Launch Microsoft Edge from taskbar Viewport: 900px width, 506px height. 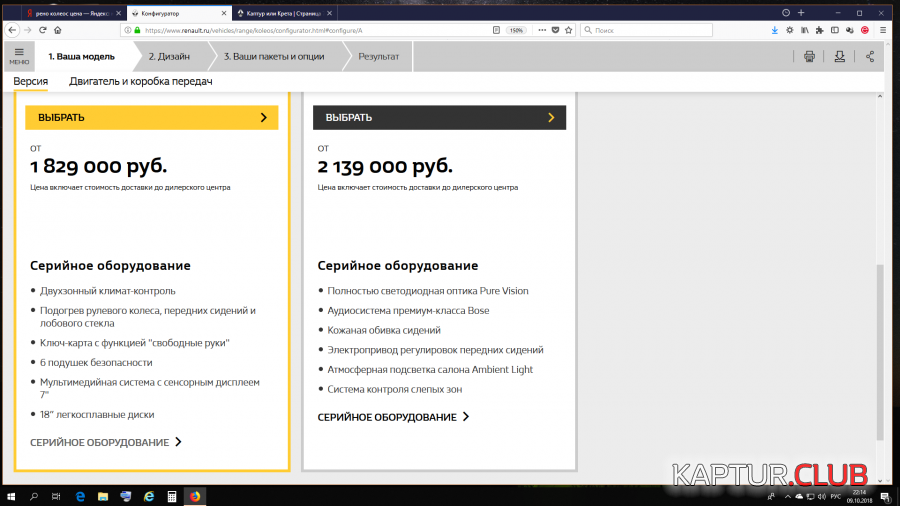80,496
